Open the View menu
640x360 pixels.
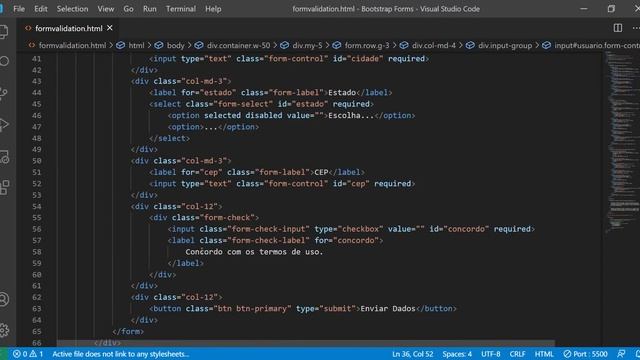point(106,9)
